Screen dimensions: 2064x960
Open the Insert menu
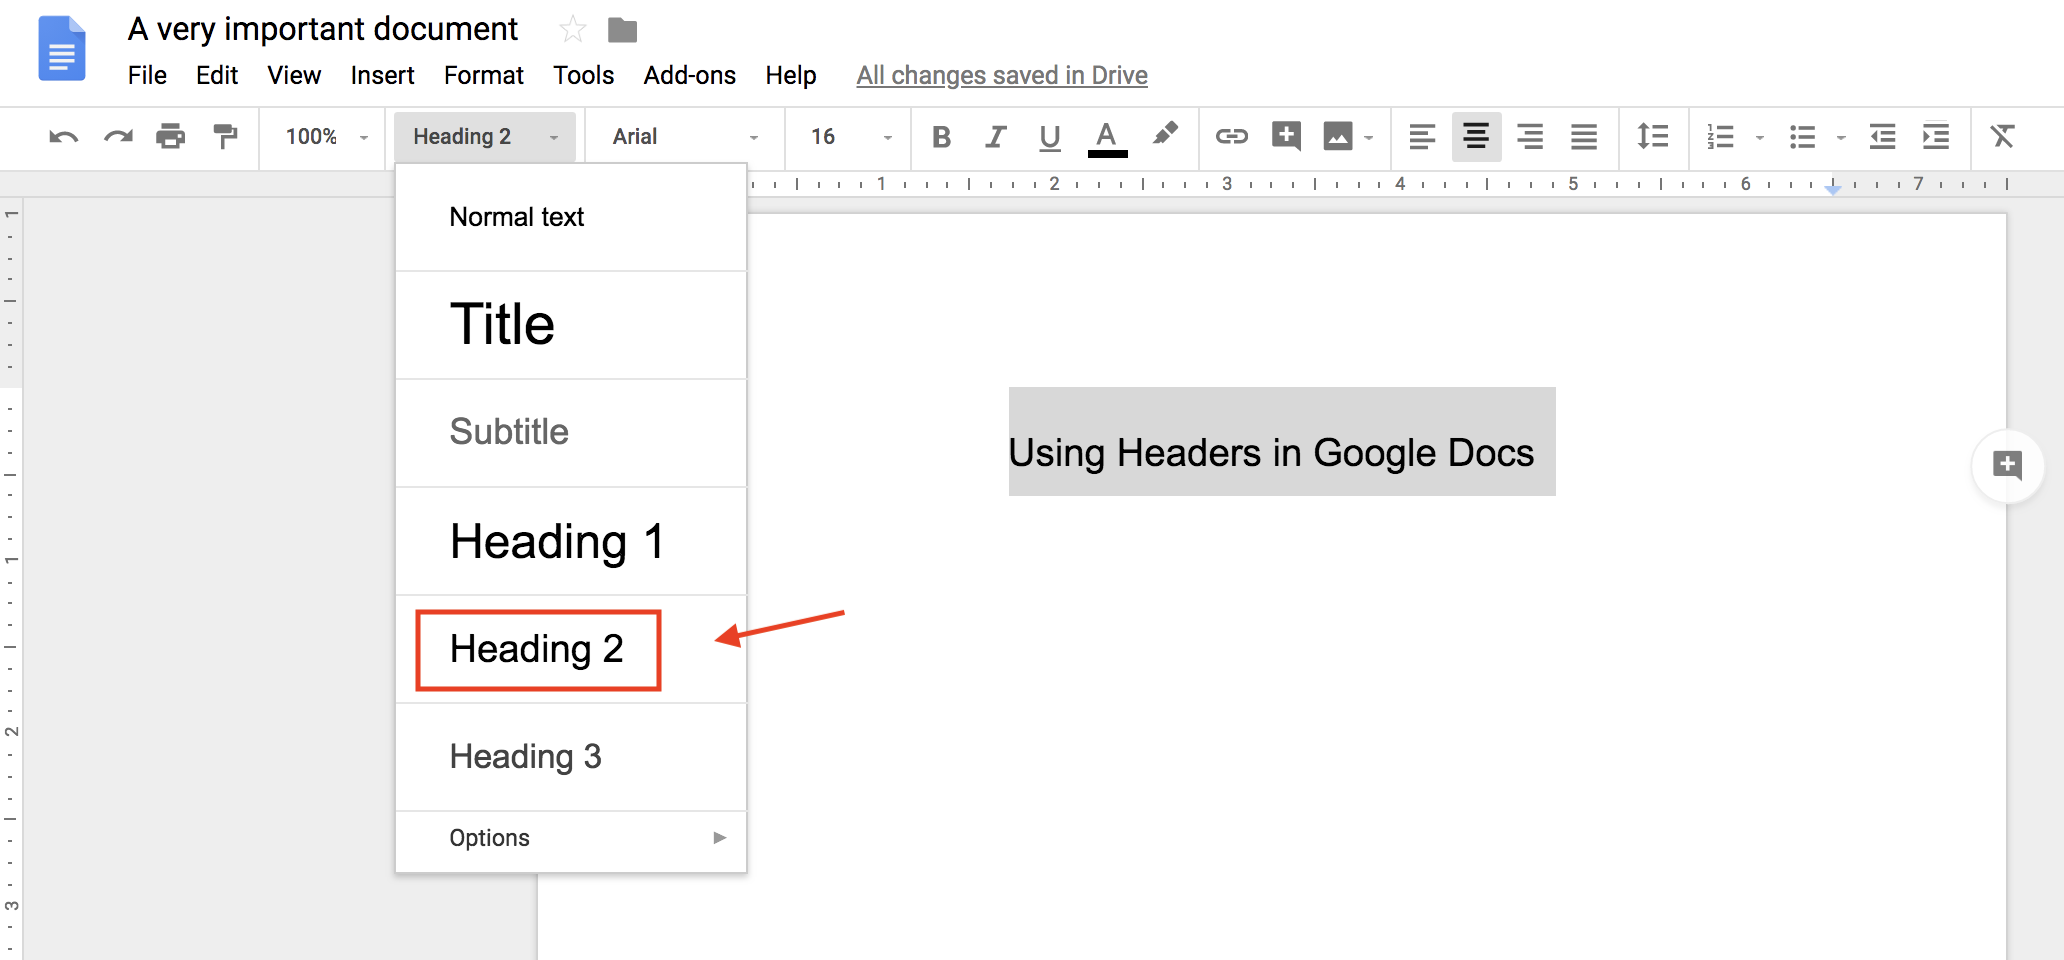pyautogui.click(x=382, y=75)
